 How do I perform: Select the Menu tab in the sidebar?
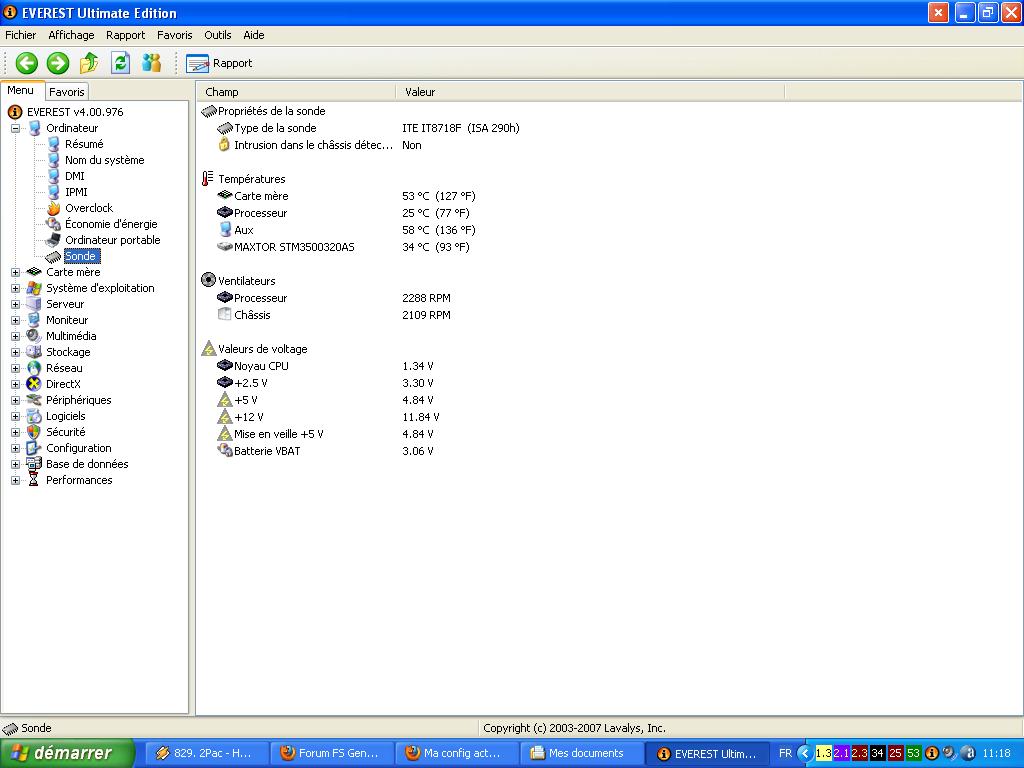point(21,91)
